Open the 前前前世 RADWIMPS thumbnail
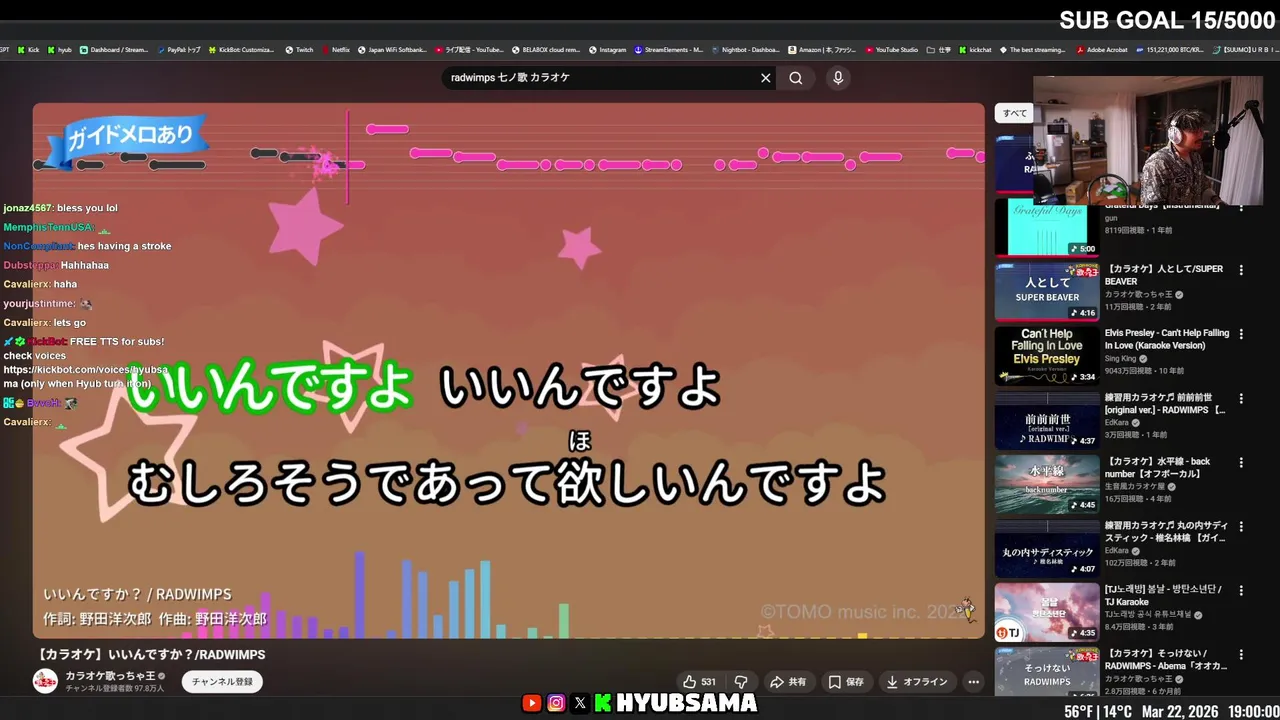 [x=1047, y=420]
